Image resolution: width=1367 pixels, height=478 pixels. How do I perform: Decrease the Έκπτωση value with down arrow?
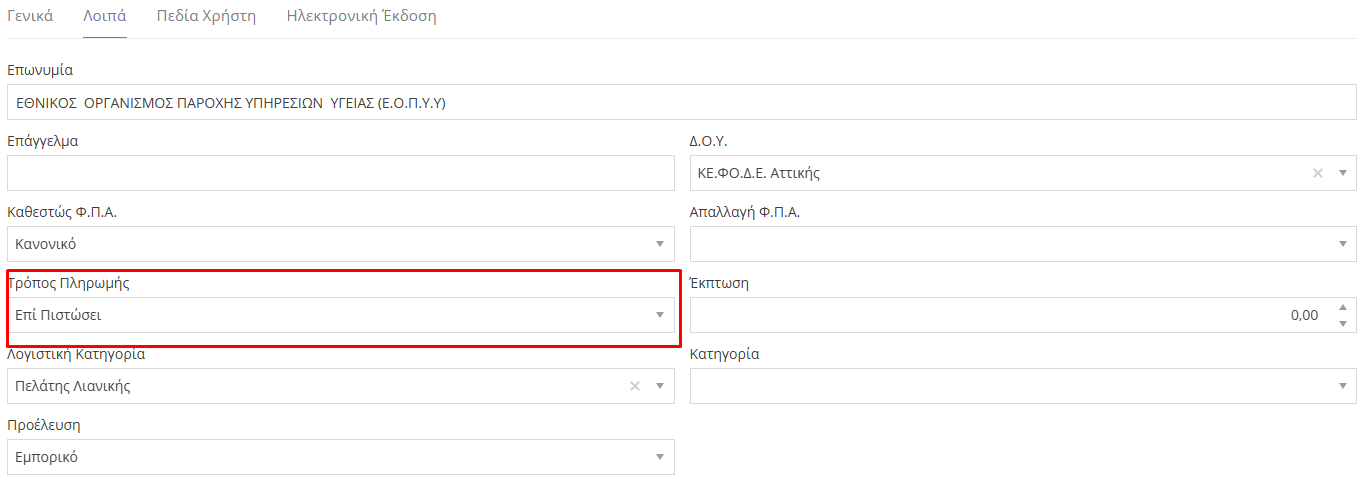click(x=1342, y=322)
